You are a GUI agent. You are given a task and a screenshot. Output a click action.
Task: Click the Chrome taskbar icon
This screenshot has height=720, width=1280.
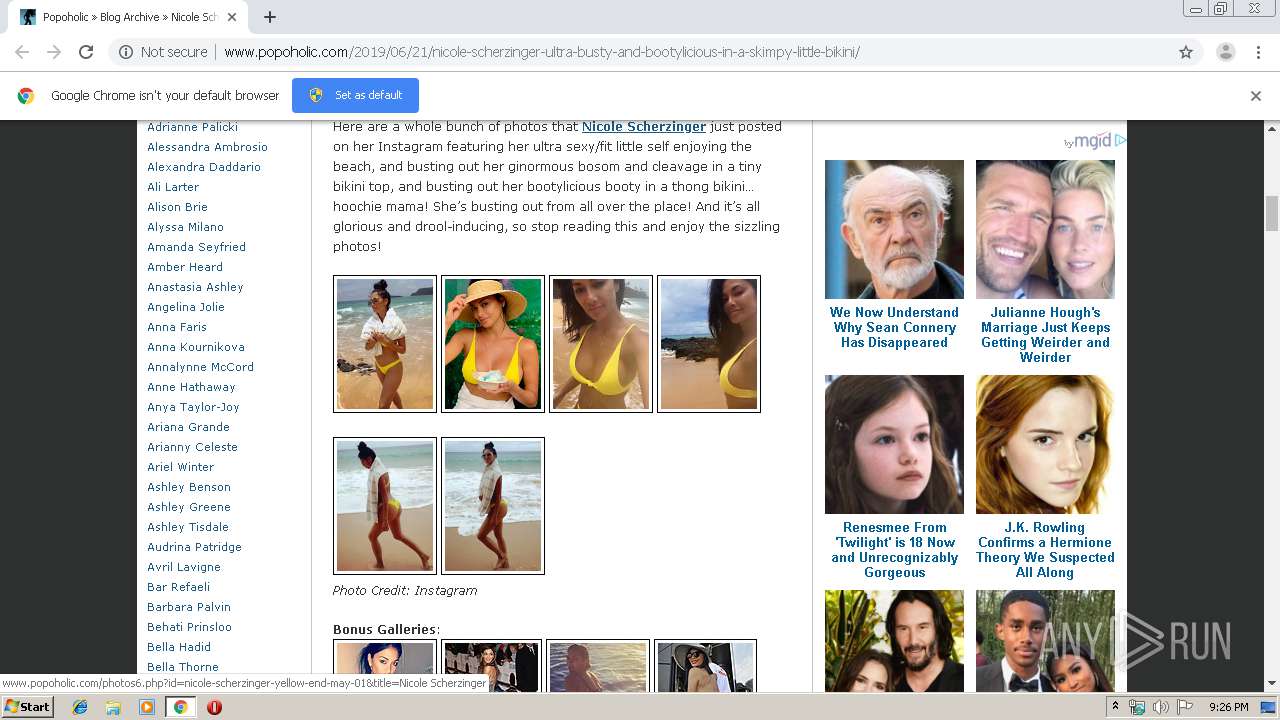click(181, 707)
